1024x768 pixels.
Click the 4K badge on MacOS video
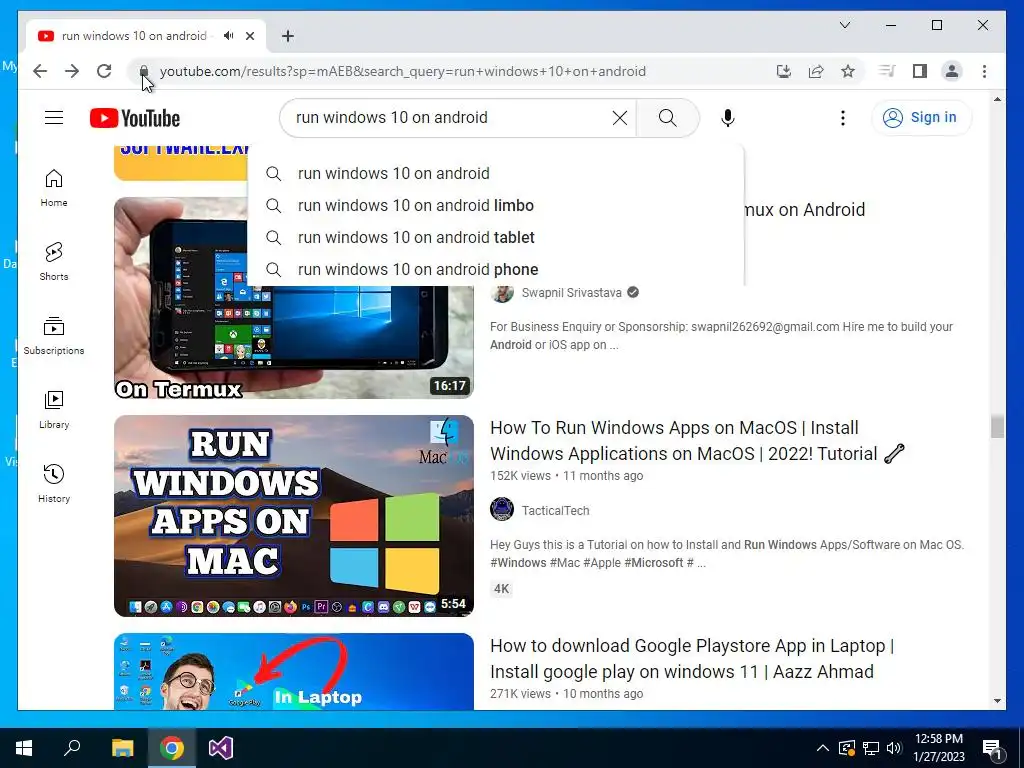[502, 588]
